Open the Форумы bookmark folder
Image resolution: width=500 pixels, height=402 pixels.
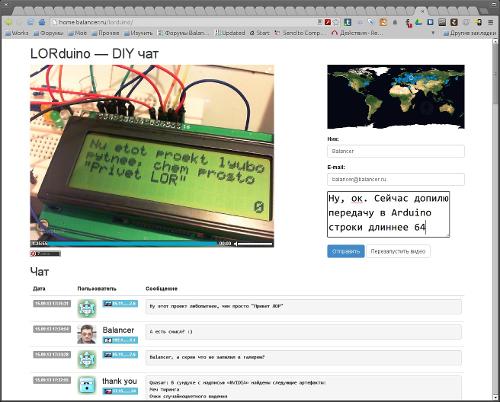tap(49, 33)
